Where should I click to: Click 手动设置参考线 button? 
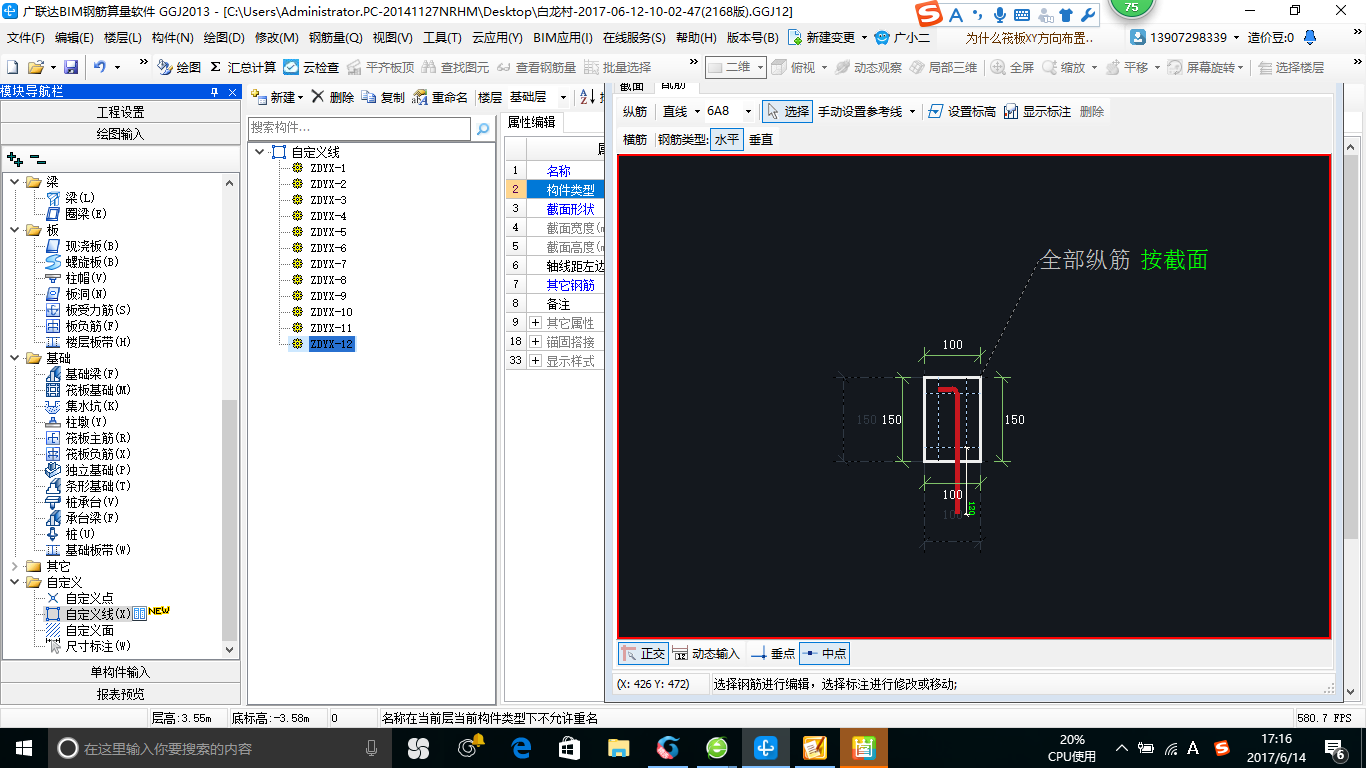pos(866,111)
